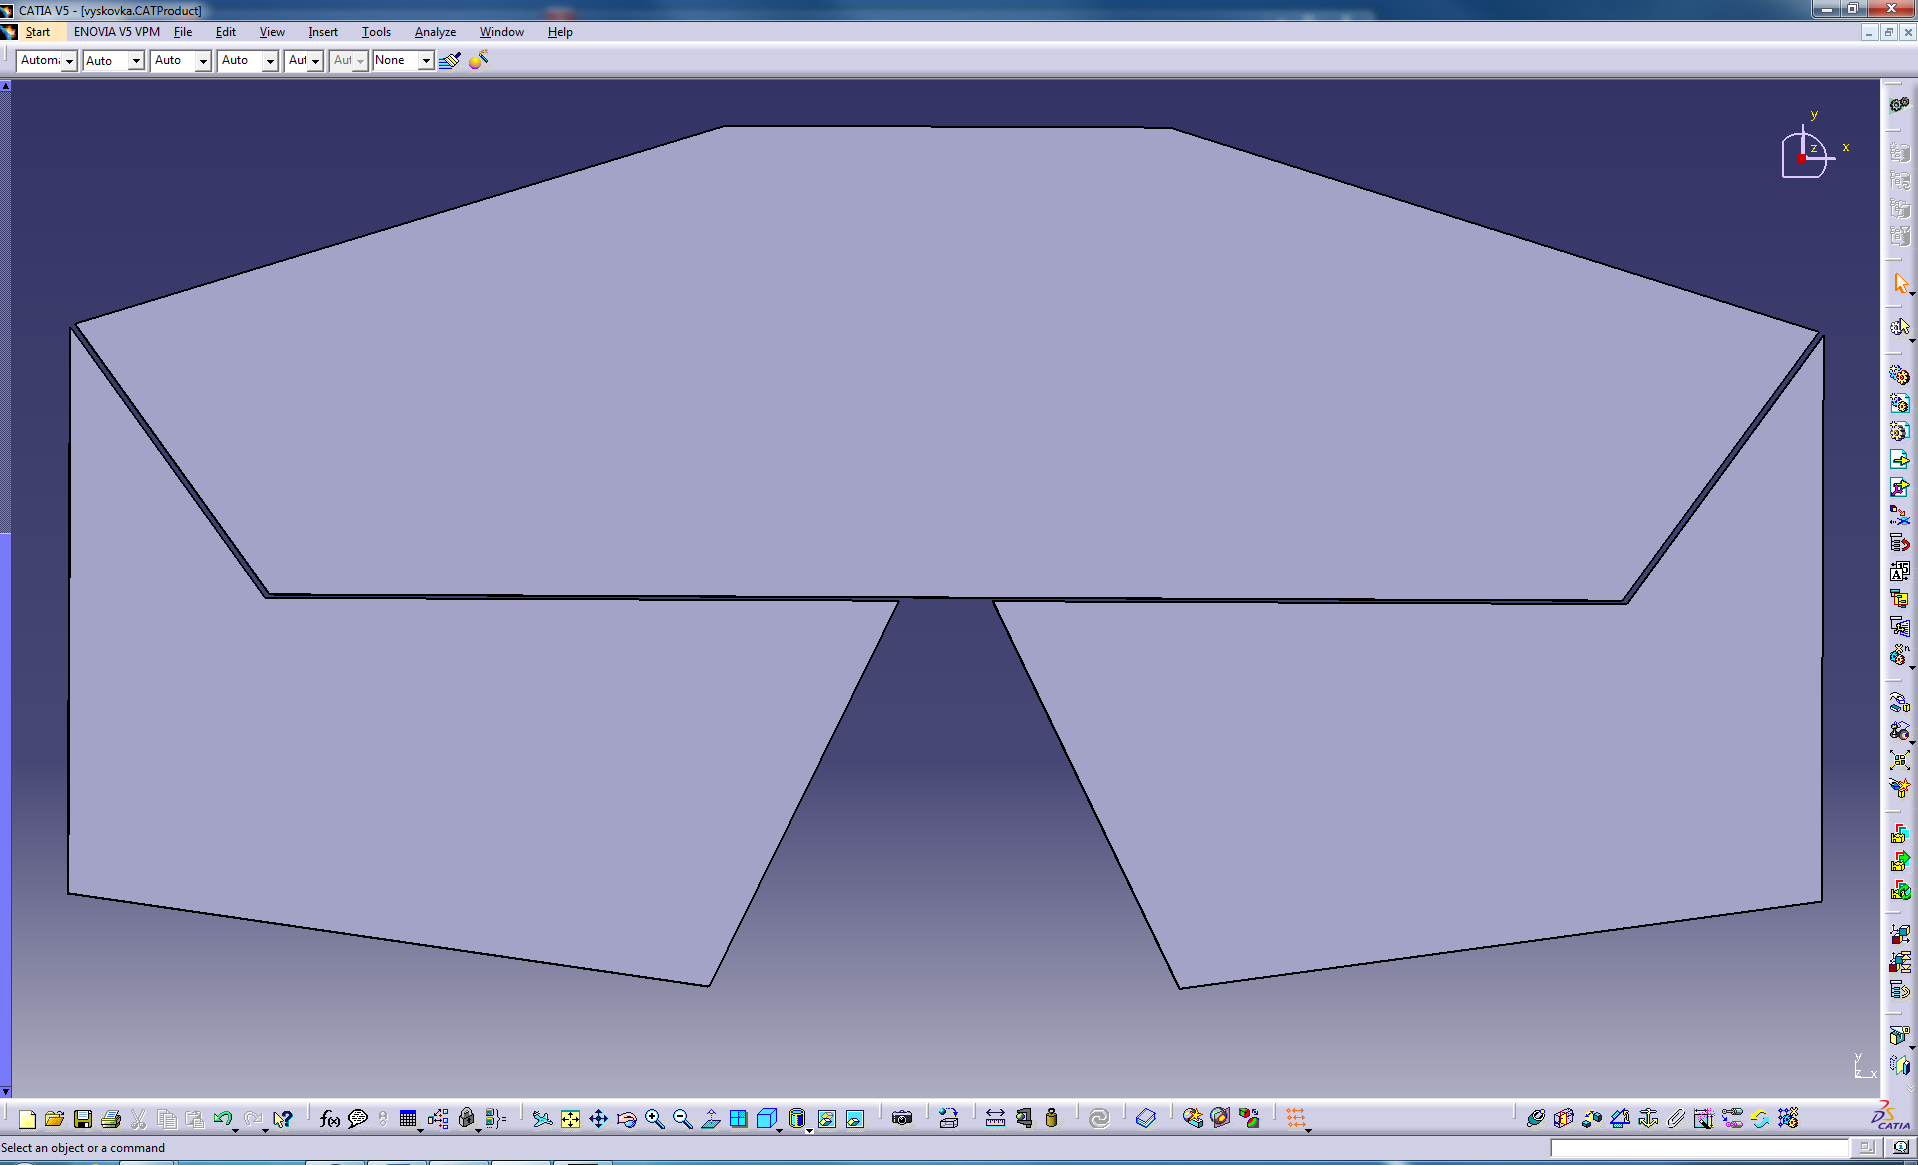Measure distance between items
The width and height of the screenshot is (1918, 1165).
point(995,1119)
